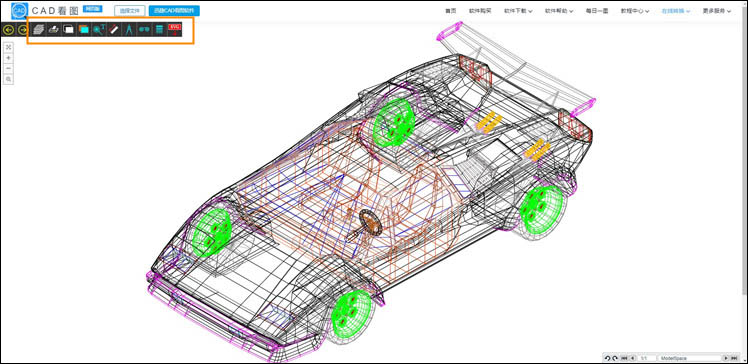Image resolution: width=748 pixels, height=364 pixels.
Task: Expand the 软件下载 dropdown menu
Action: (x=518, y=10)
